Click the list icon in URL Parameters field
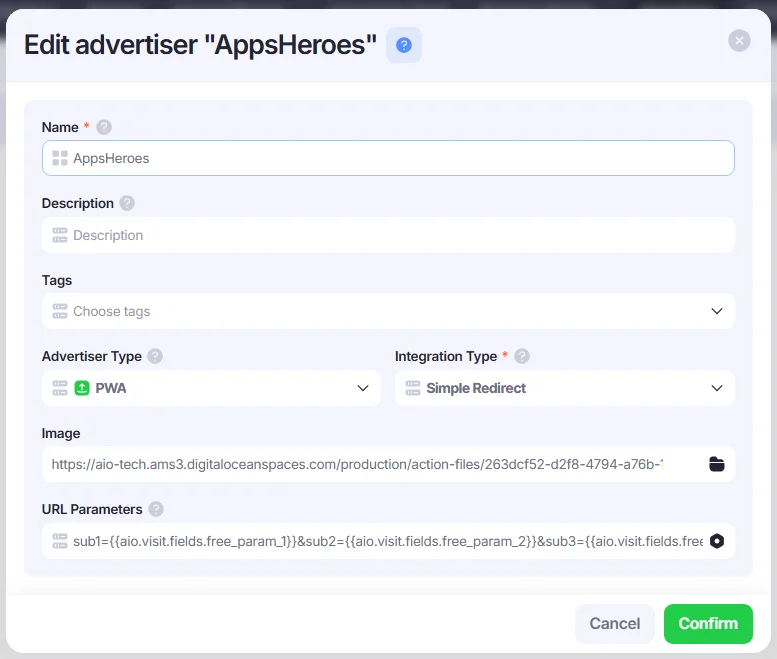 click(x=60, y=541)
